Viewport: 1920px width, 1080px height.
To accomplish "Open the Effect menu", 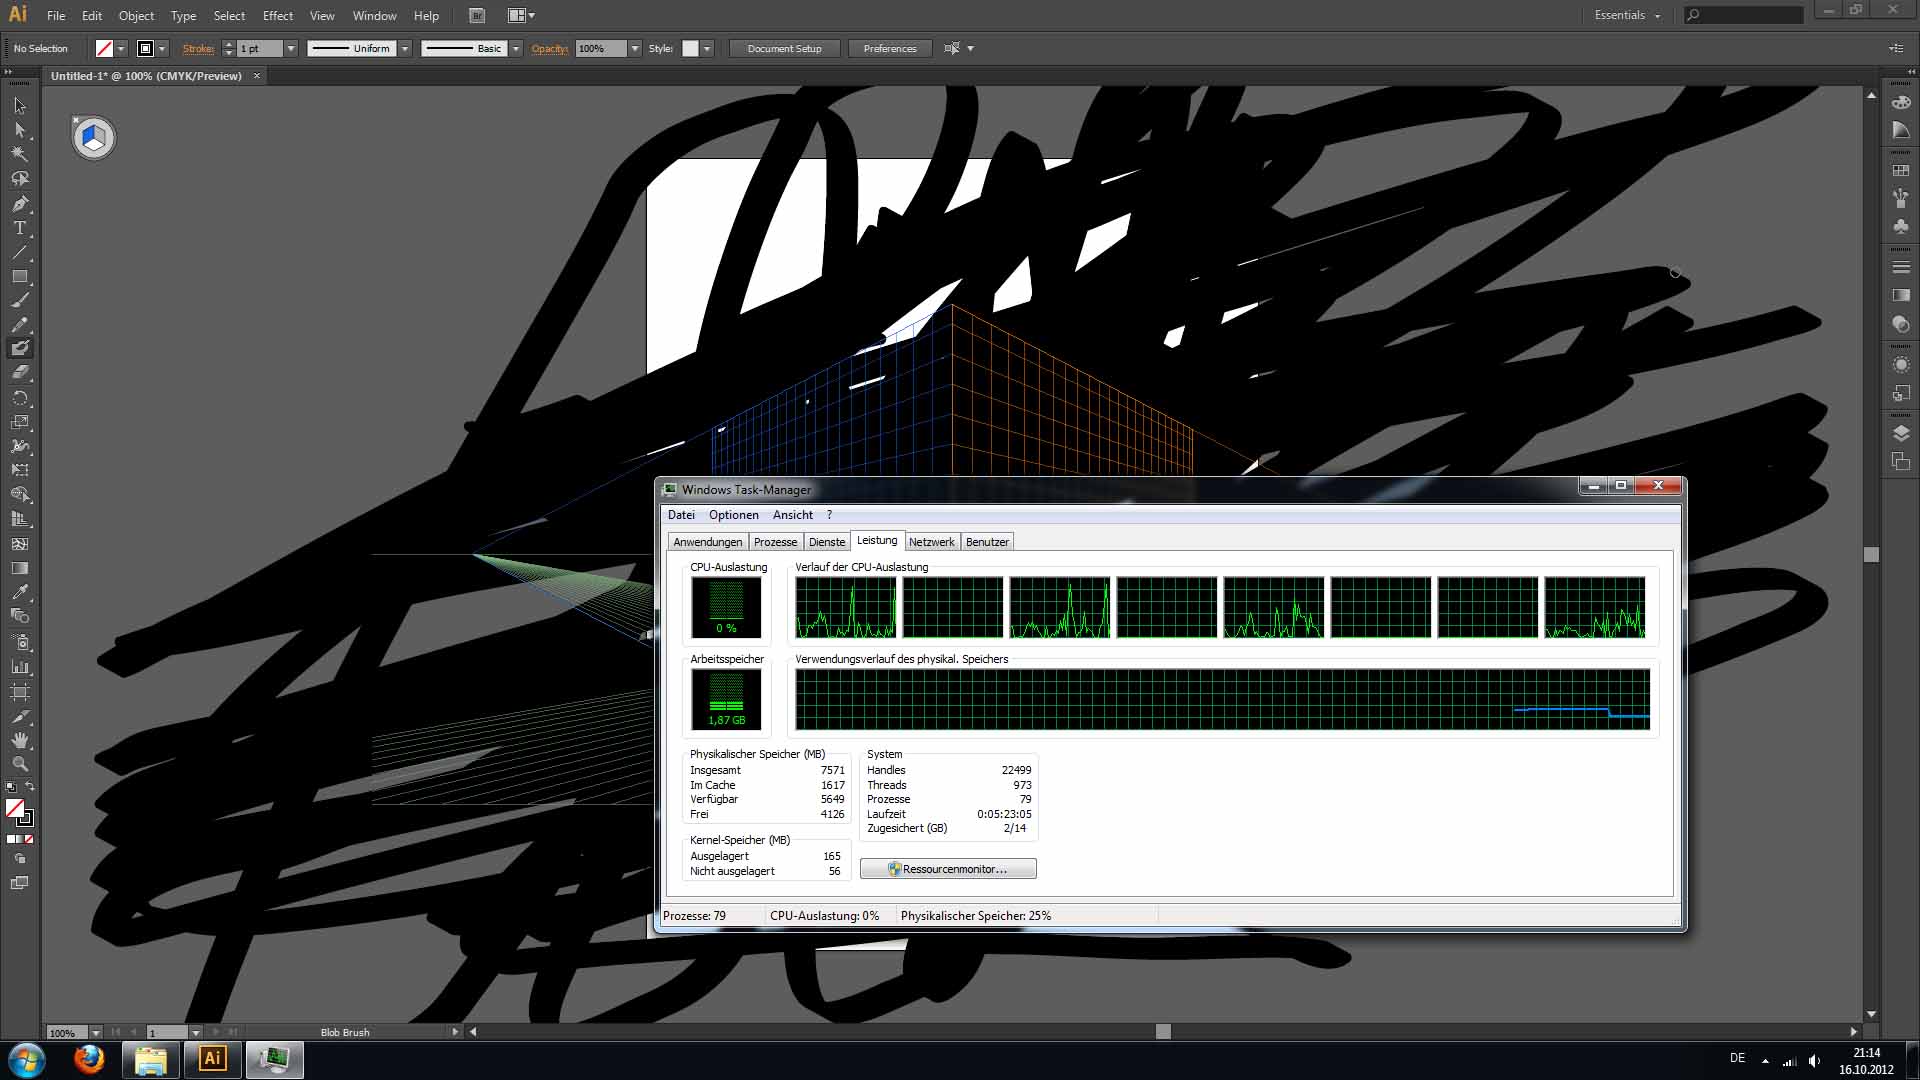I will (277, 16).
